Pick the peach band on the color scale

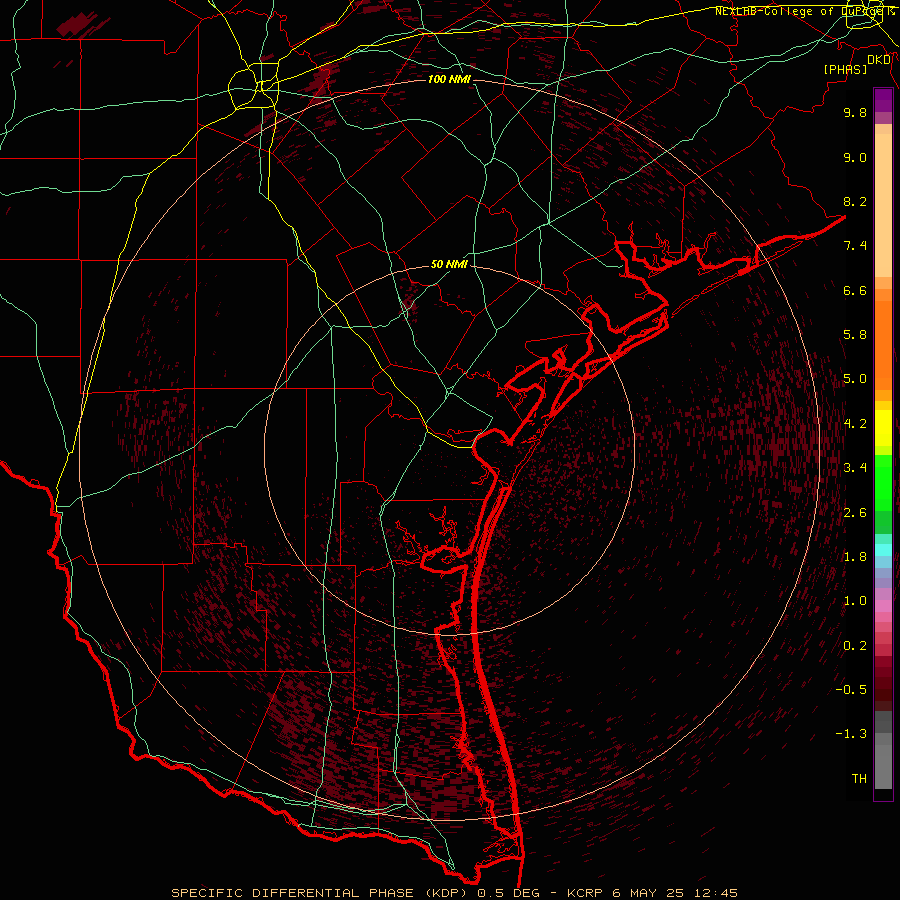(x=883, y=205)
